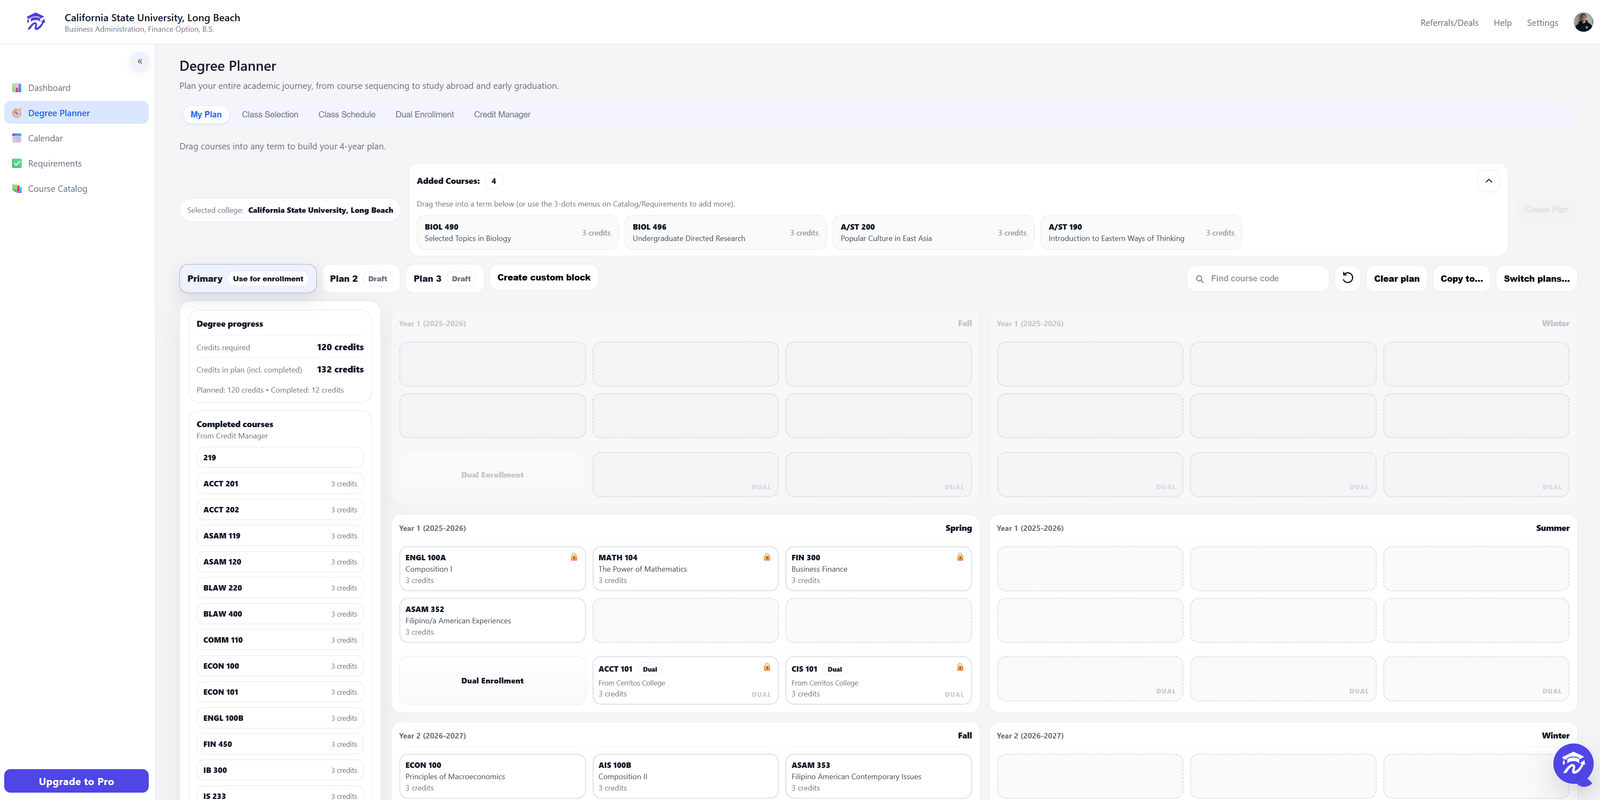Collapse the Added Courses panel
1600x800 pixels.
pyautogui.click(x=1489, y=181)
